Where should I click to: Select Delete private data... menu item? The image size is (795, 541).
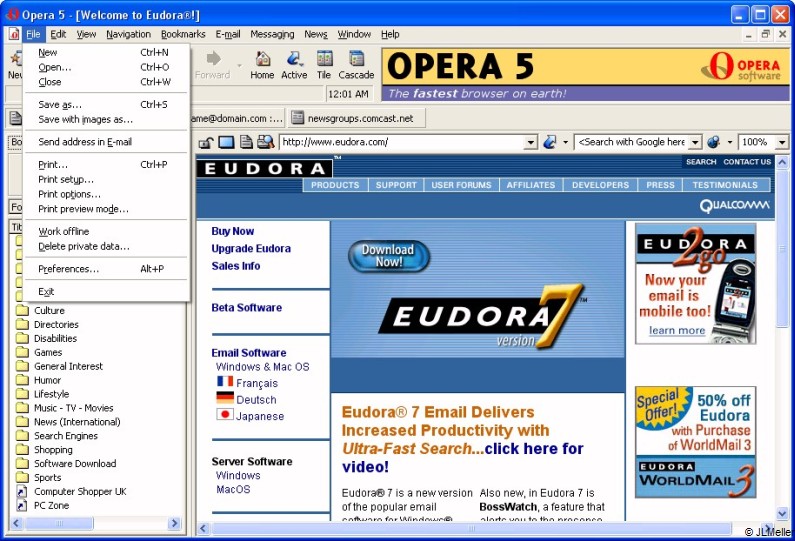(x=106, y=246)
